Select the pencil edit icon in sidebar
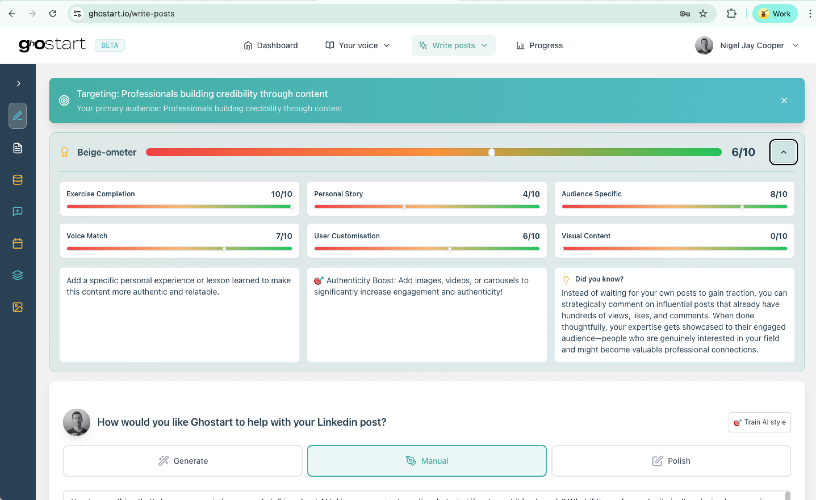816x500 pixels. (x=18, y=116)
